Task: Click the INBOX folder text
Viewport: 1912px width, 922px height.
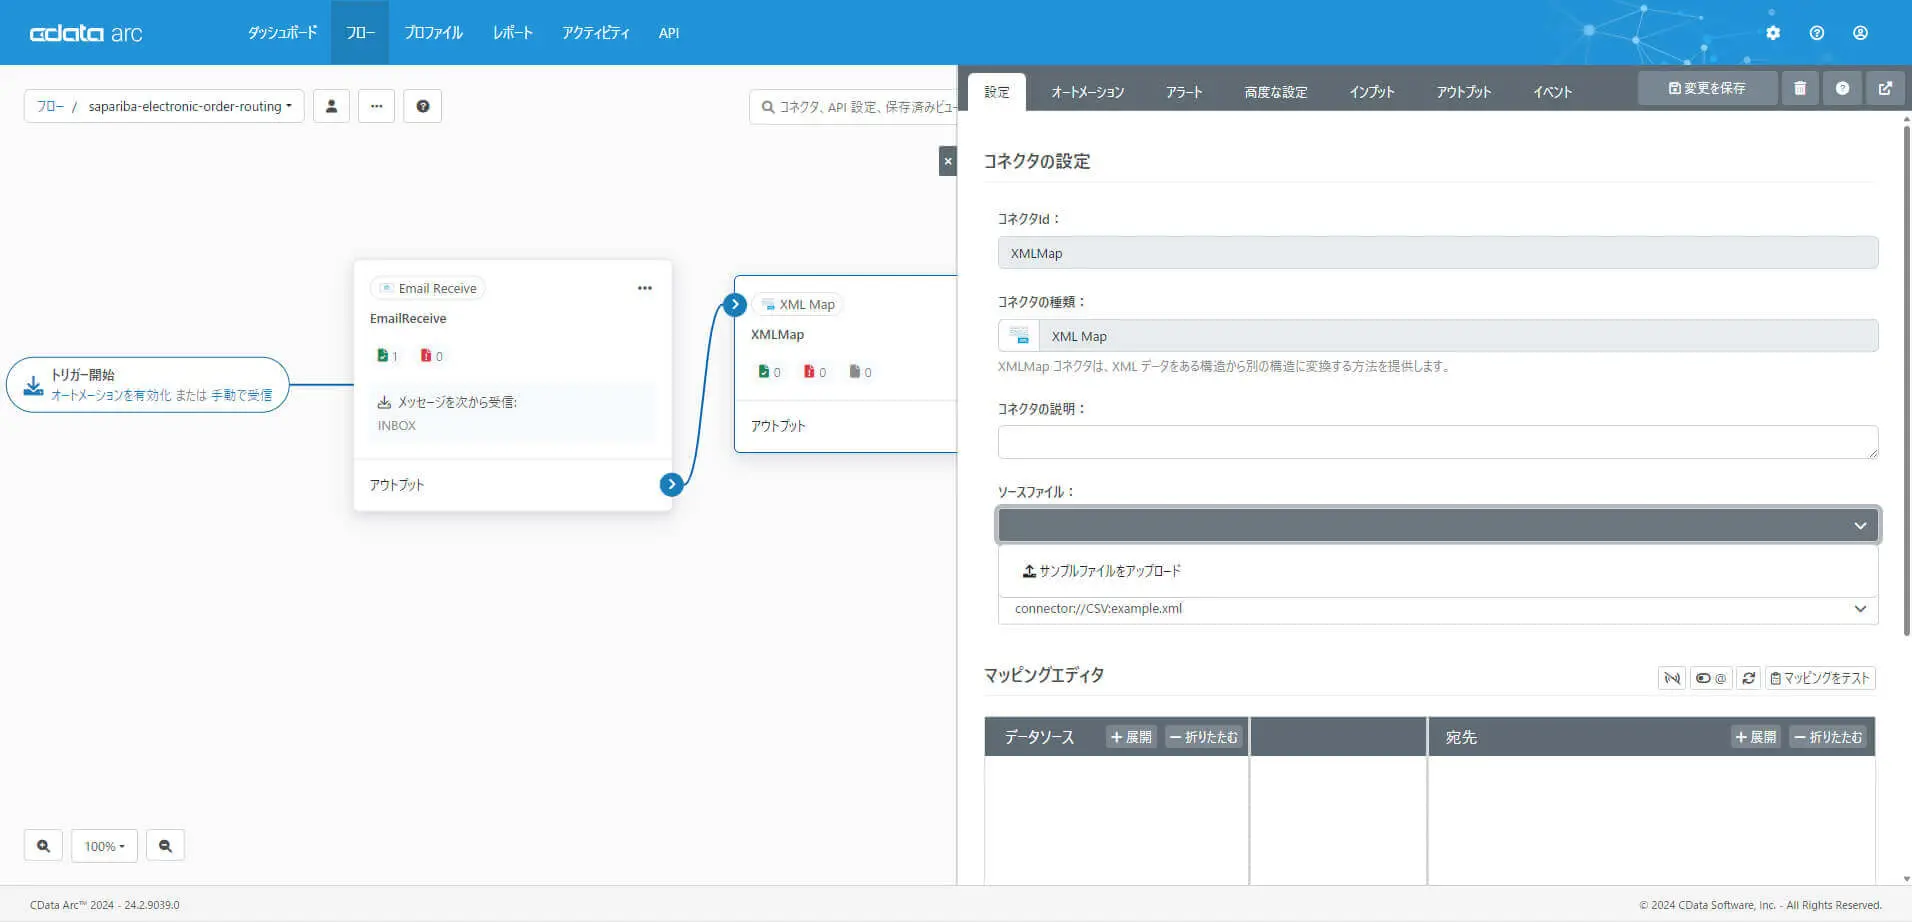Action: pos(396,425)
